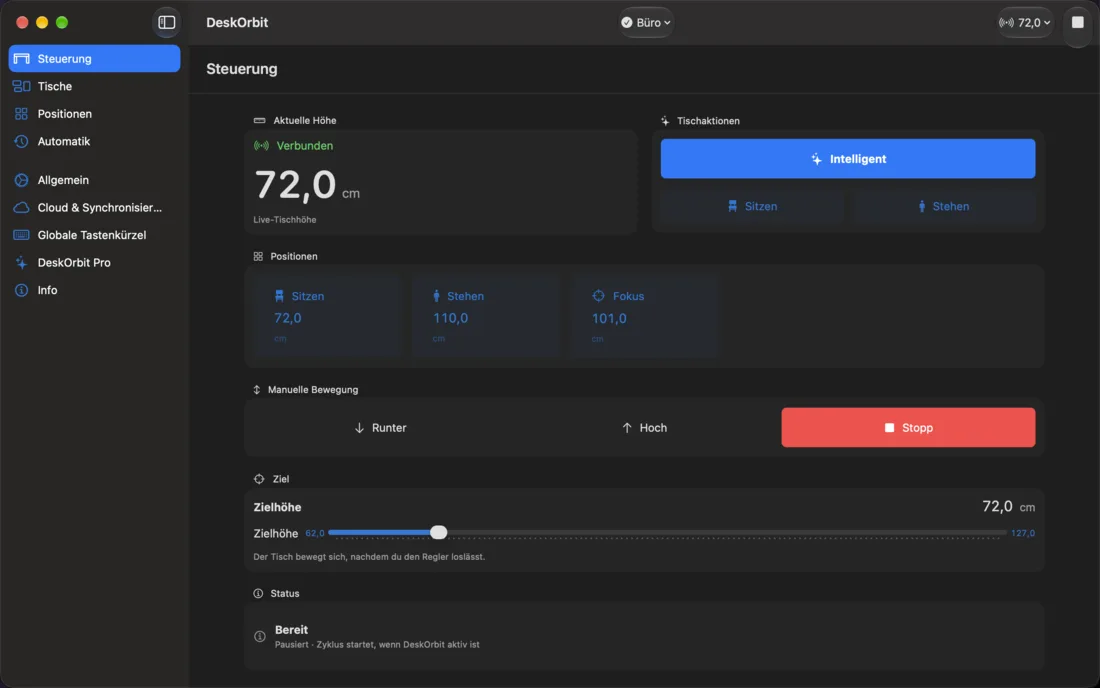The height and width of the screenshot is (688, 1100).
Task: Click the Bereit status text
Action: tap(291, 630)
